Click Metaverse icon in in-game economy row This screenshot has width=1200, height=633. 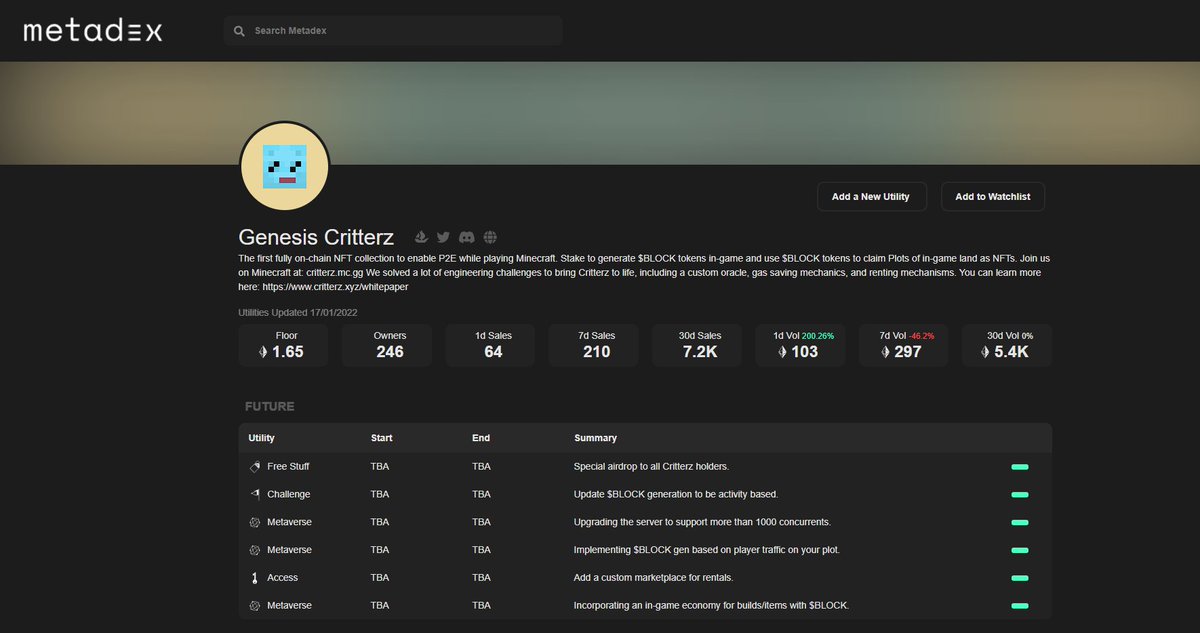254,606
